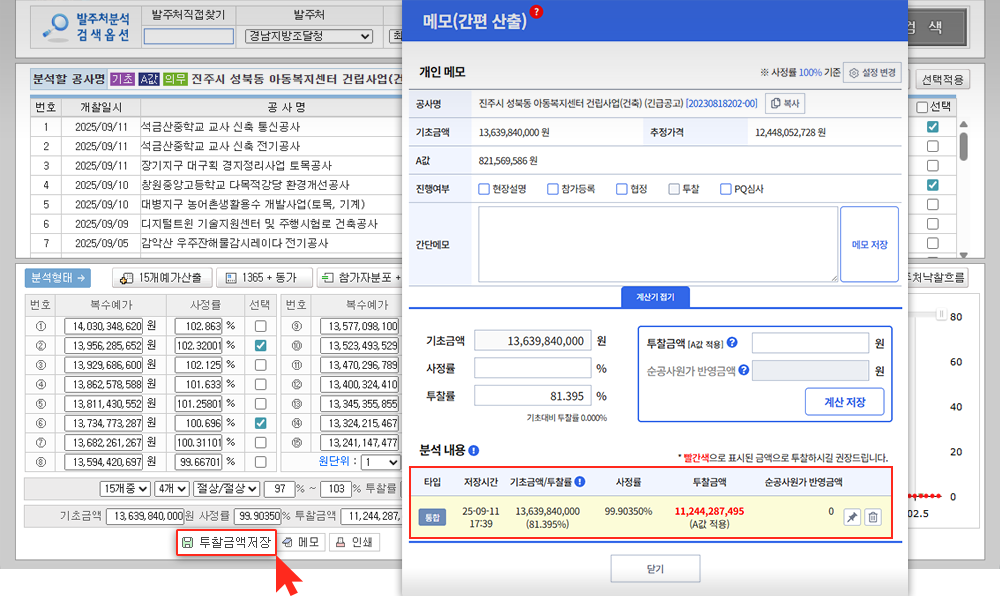Select row 디지털트윈 기술지원센터 및 주행시험로 건축공사
The image size is (1000, 596).
pos(260,224)
